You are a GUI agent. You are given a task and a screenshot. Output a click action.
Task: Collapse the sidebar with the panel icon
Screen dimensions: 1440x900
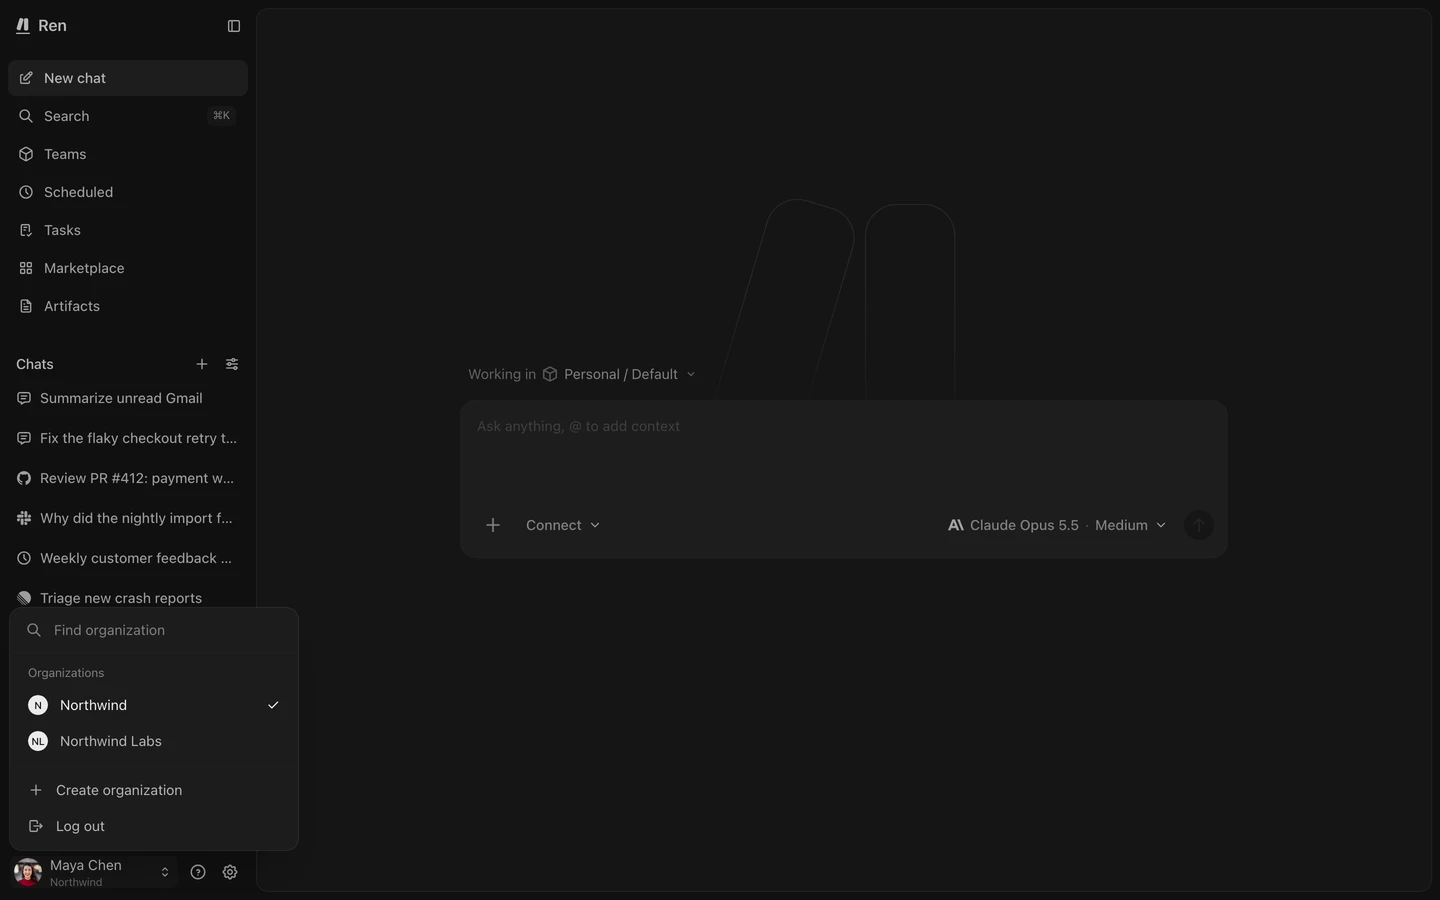pos(234,26)
